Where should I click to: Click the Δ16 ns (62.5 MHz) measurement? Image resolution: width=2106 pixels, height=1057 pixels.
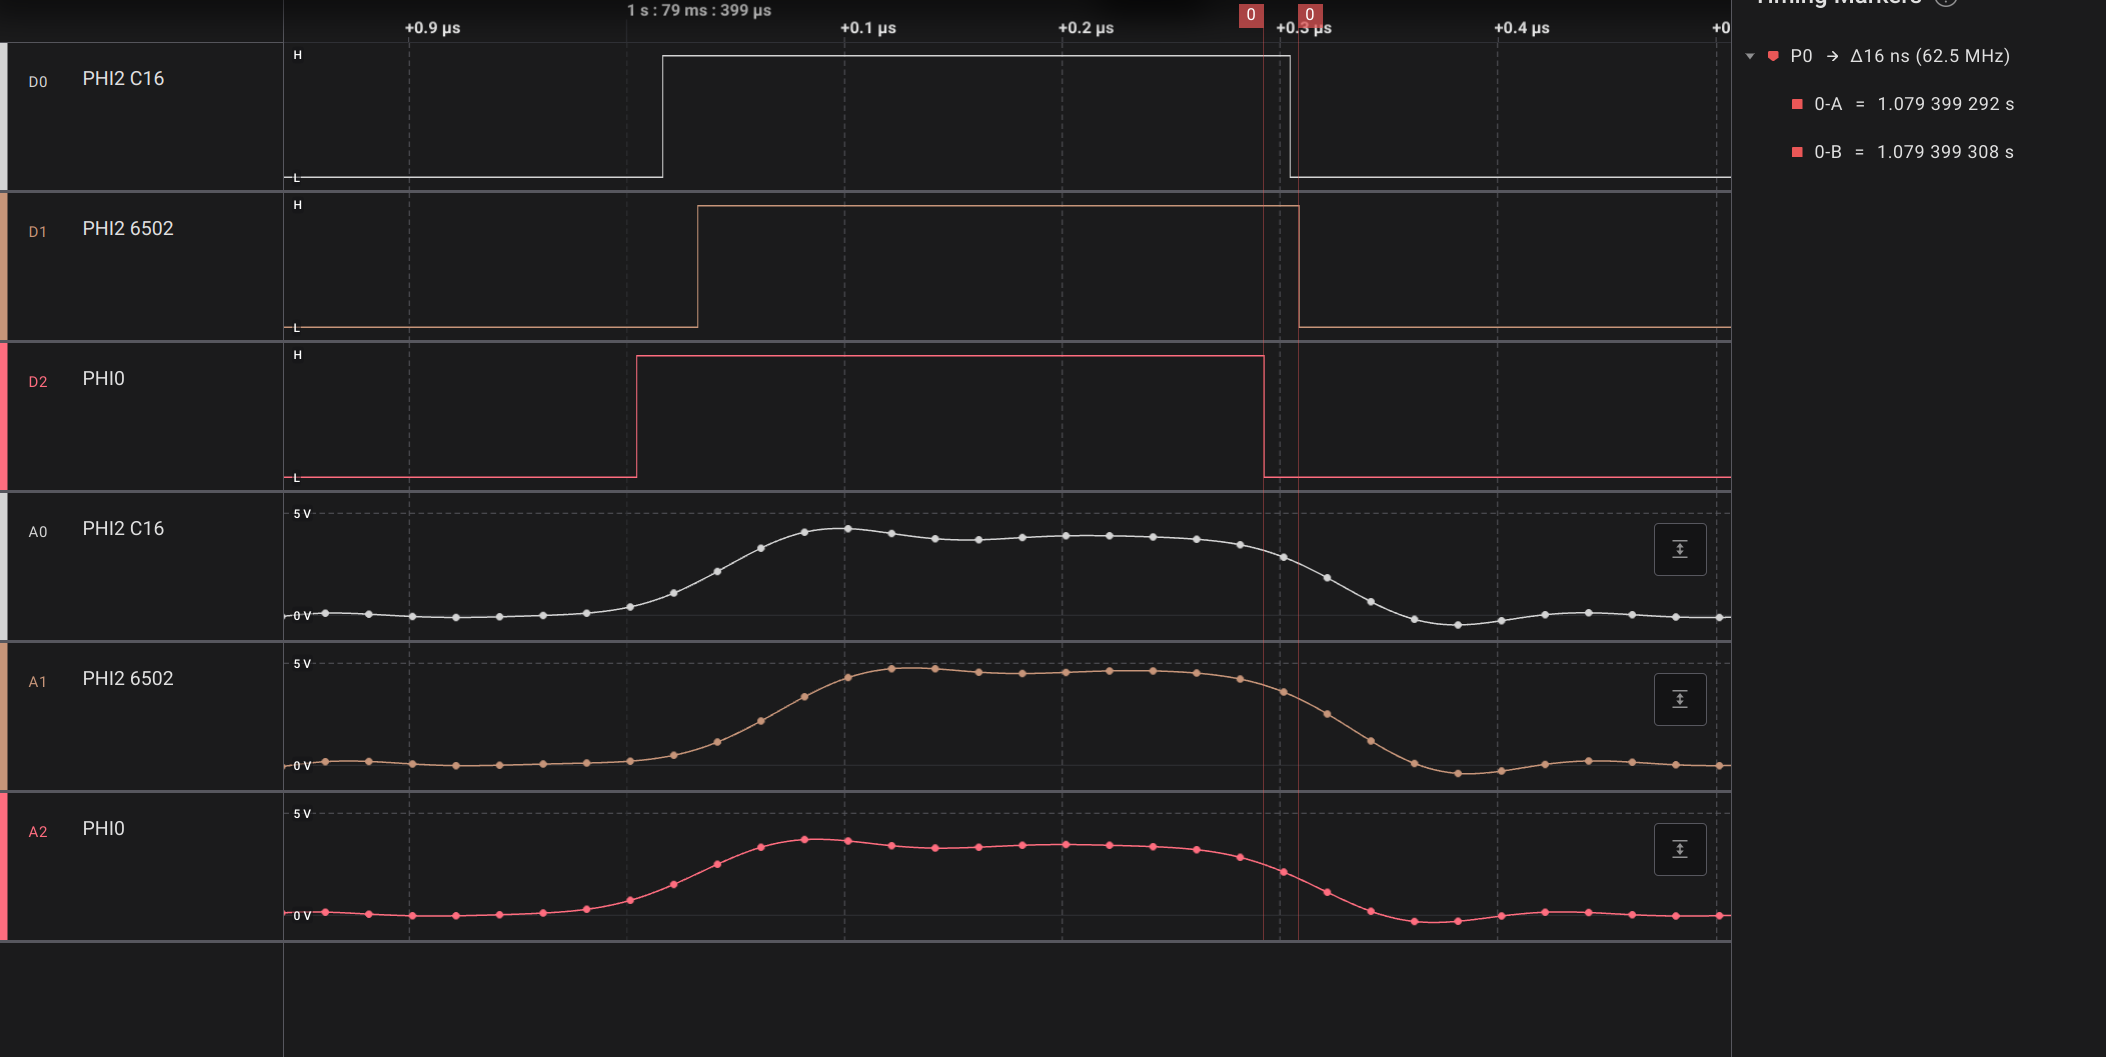[1929, 56]
